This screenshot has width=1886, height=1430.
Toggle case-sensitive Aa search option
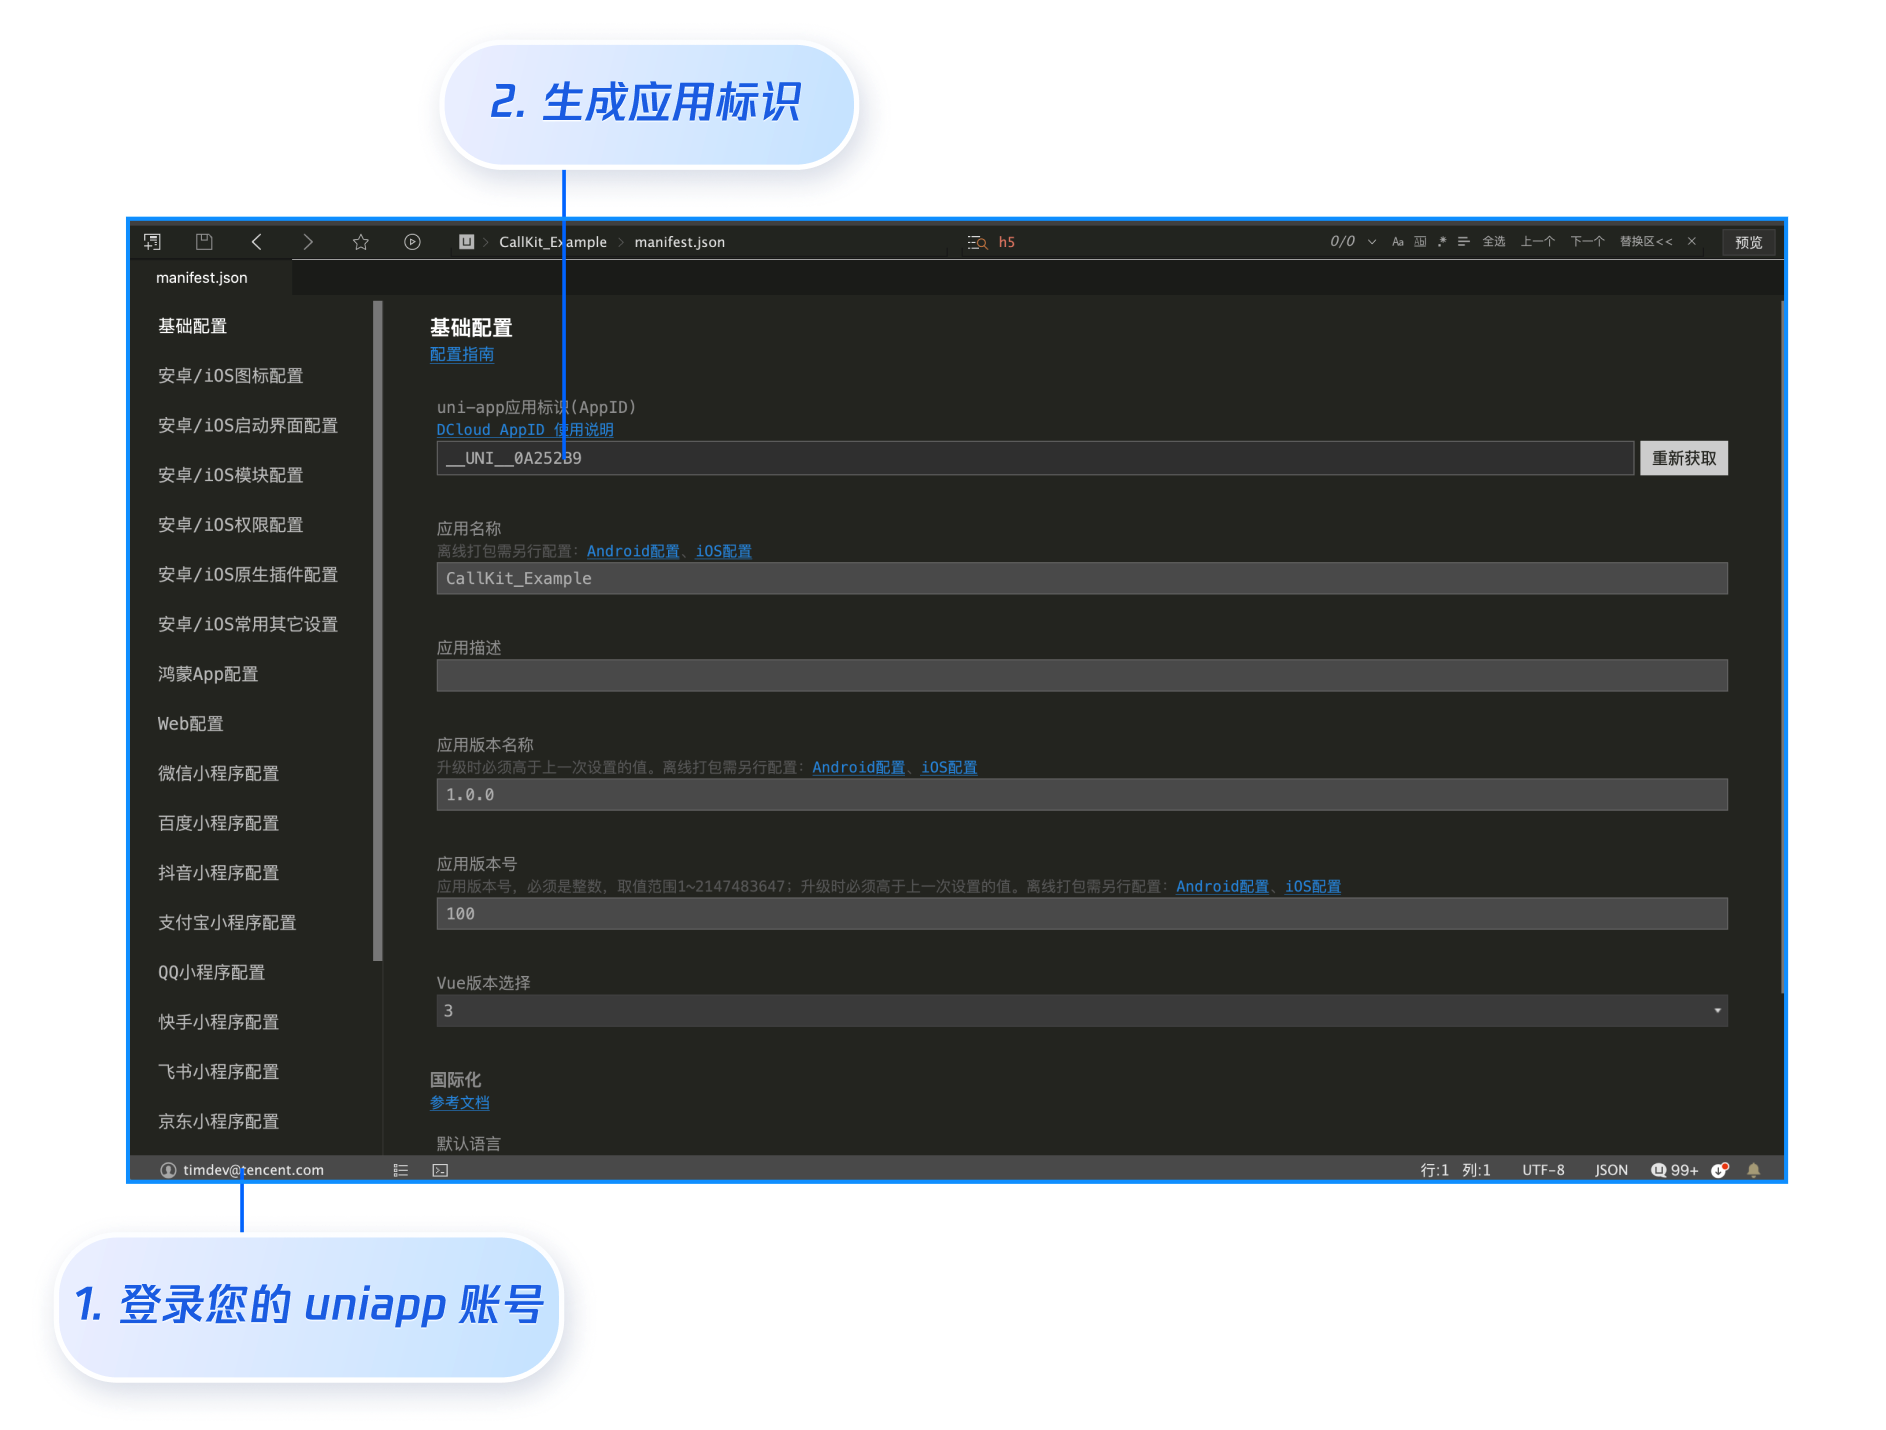[x=1398, y=242]
